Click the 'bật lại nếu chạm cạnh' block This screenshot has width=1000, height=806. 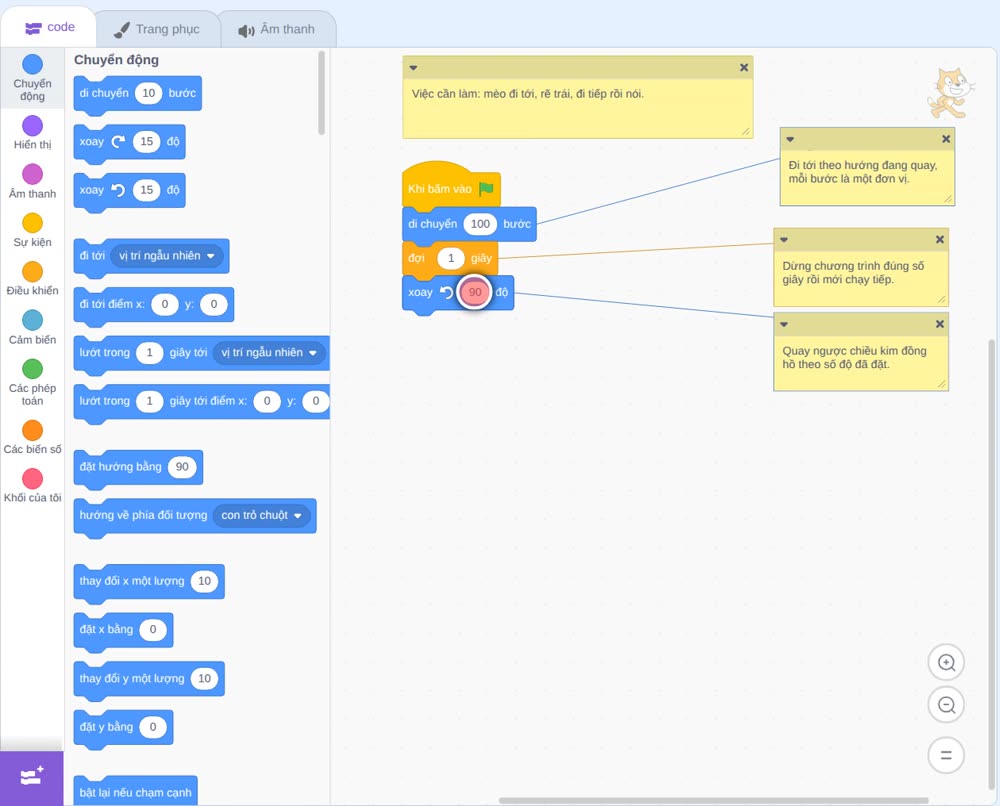[x=135, y=791]
